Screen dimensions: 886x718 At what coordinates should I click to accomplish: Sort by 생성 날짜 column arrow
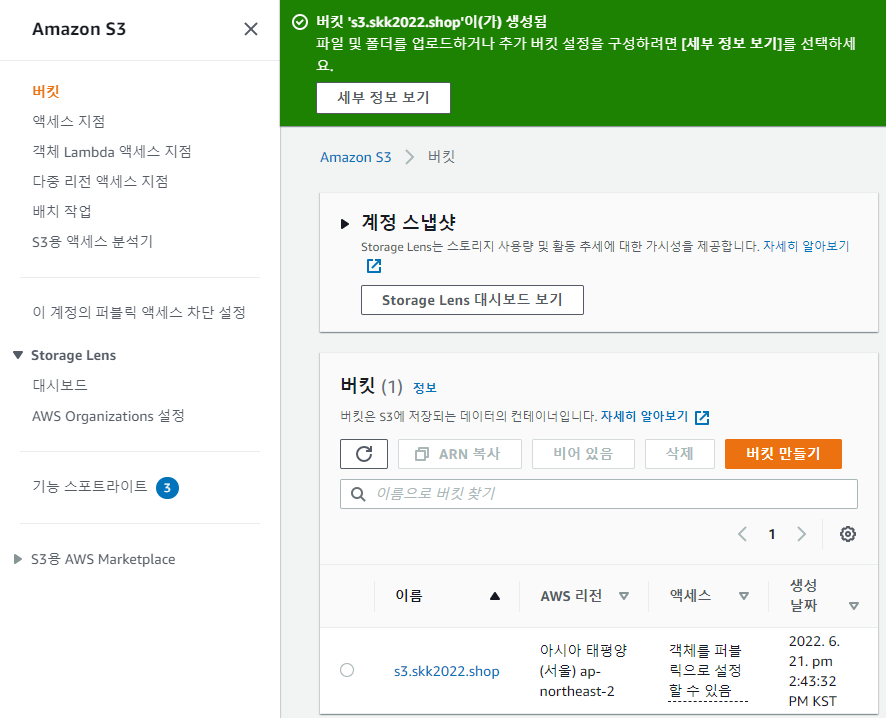pyautogui.click(x=854, y=606)
